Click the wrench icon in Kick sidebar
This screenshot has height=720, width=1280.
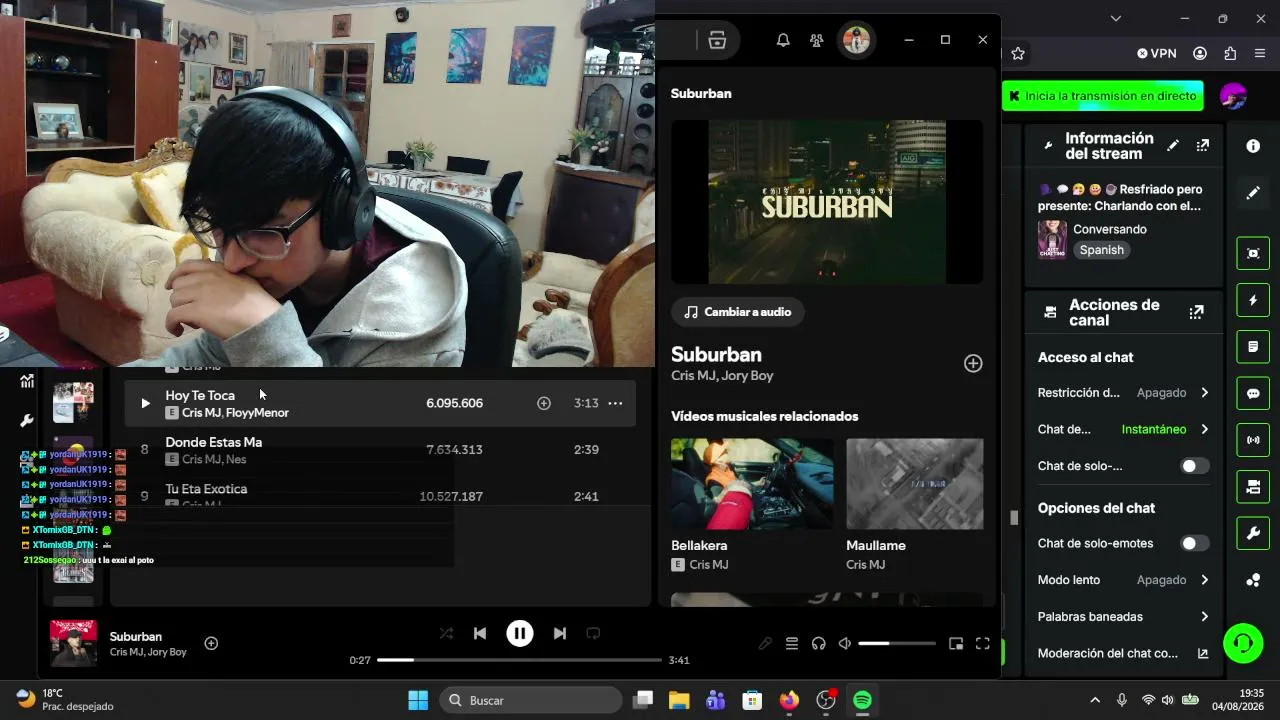[x=1253, y=534]
